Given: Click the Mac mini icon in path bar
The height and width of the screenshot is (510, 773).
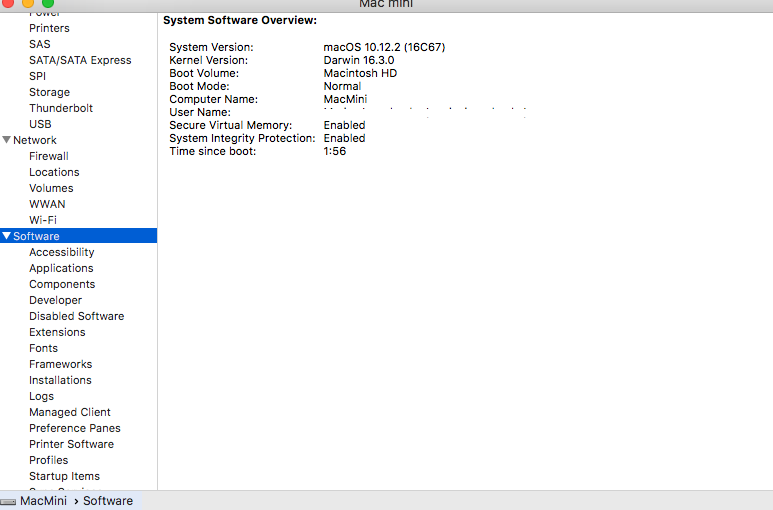Looking at the screenshot, I should pos(8,502).
